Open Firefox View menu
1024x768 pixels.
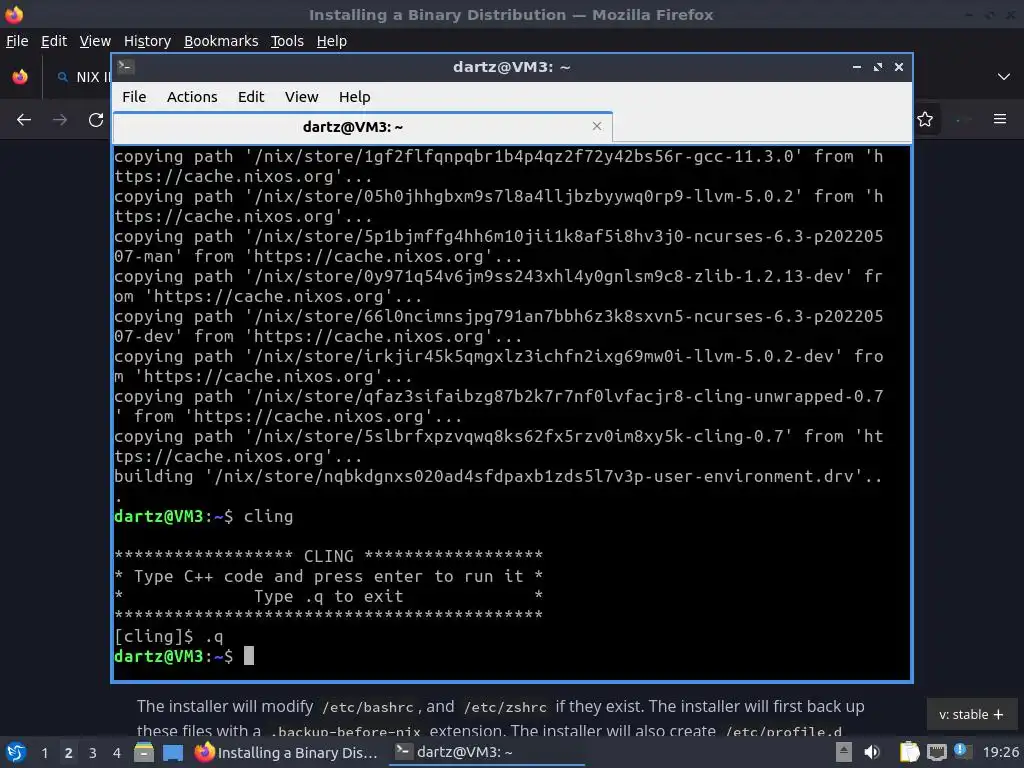pyautogui.click(x=95, y=41)
